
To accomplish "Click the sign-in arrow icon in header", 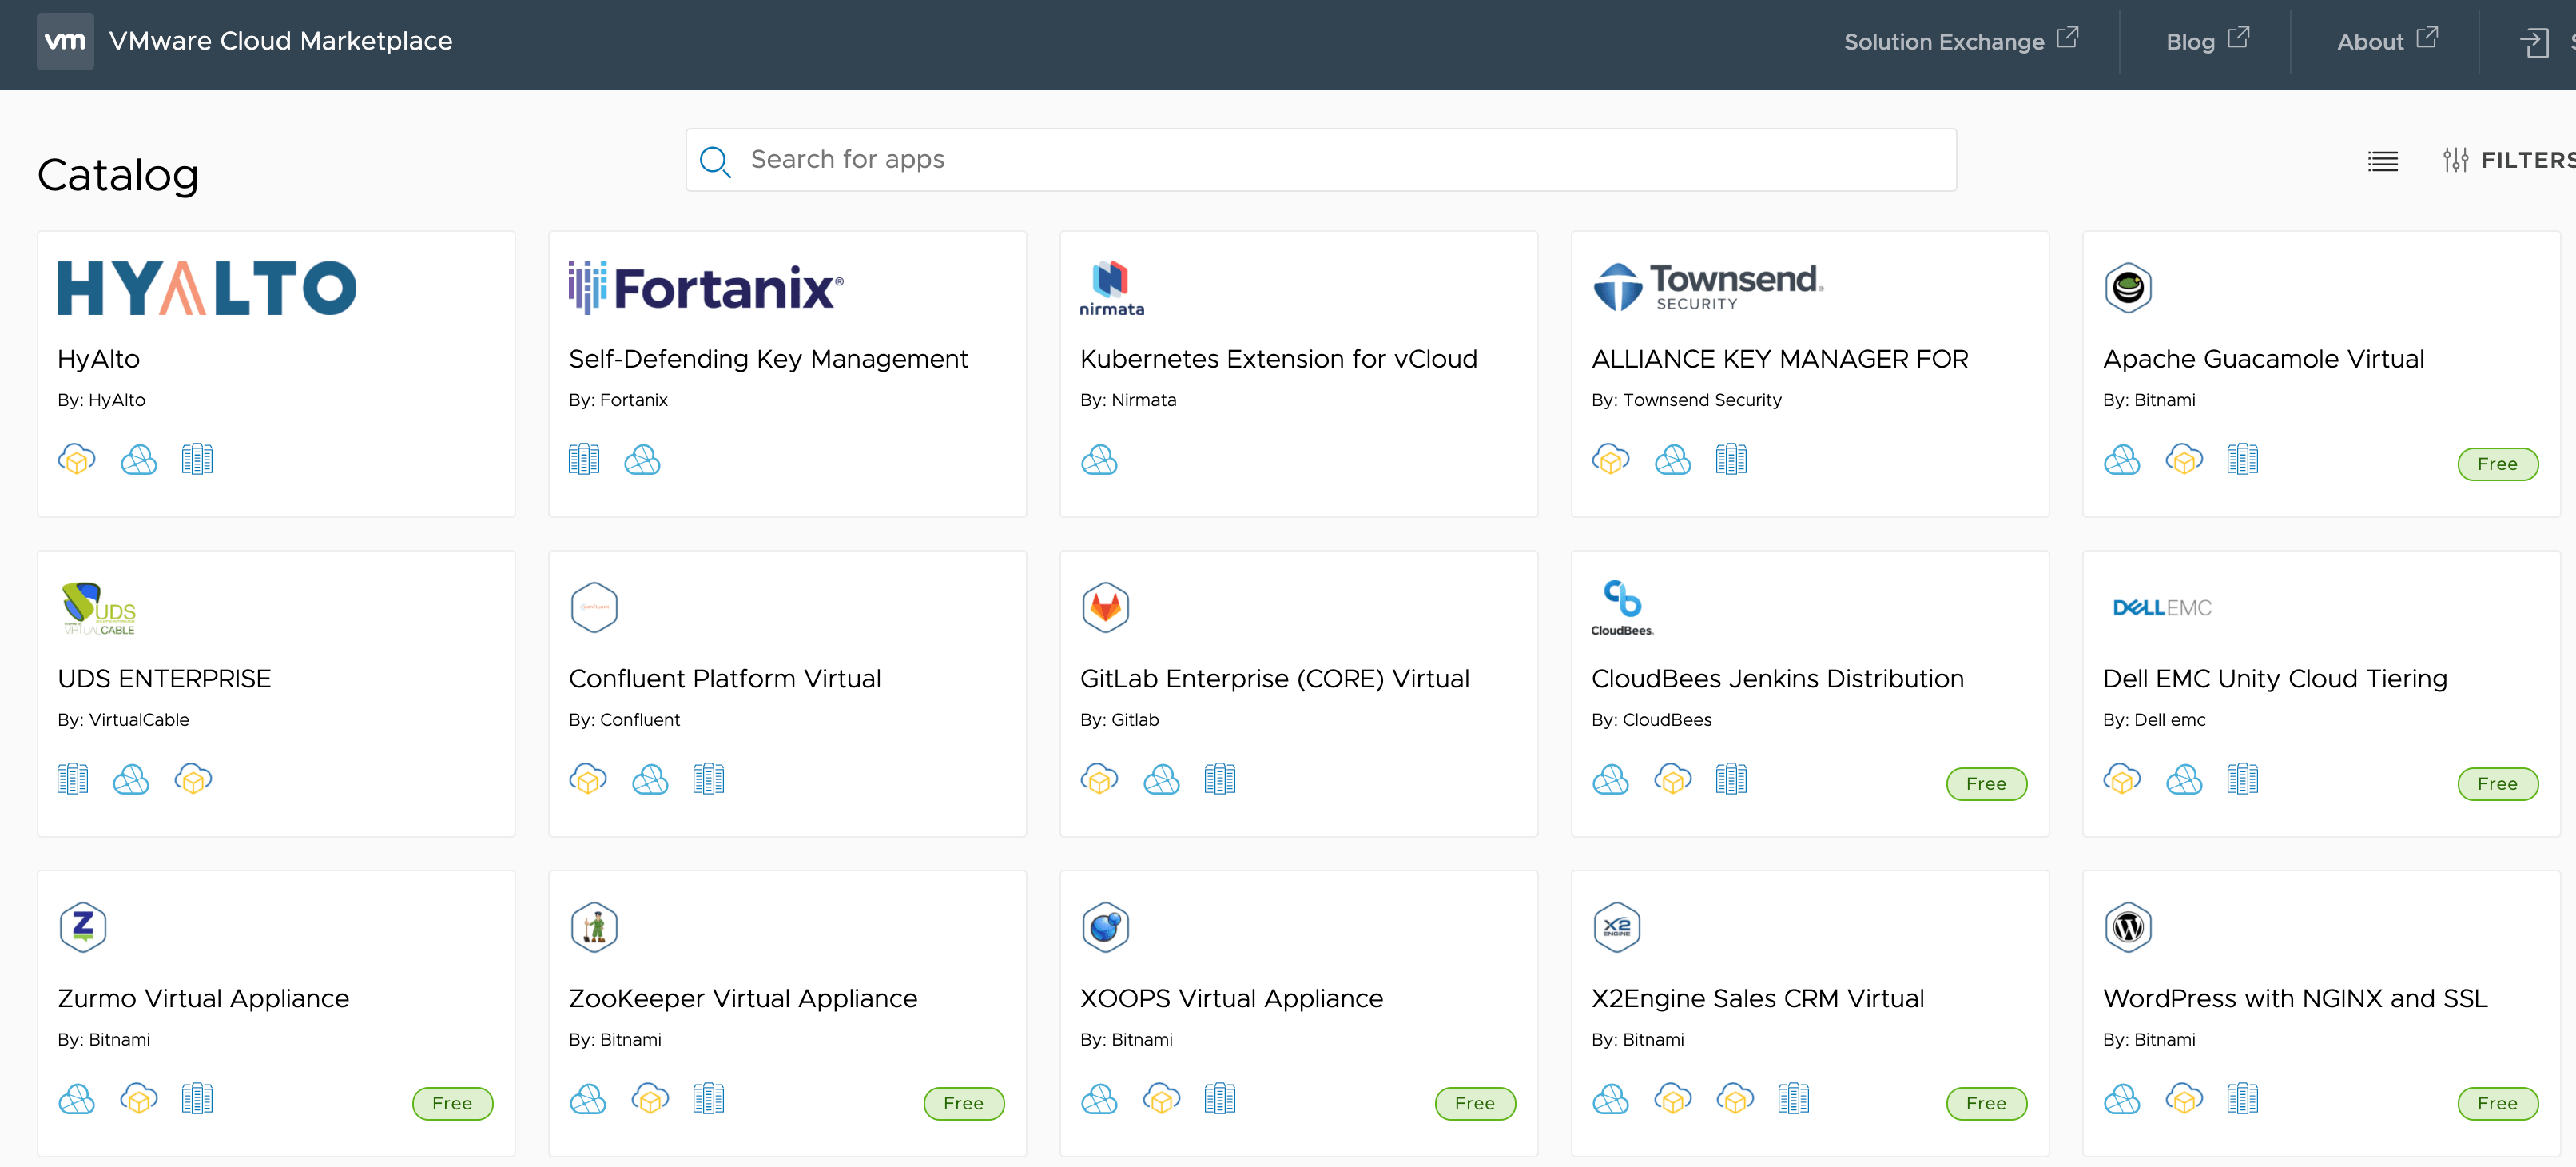I will tap(2533, 43).
